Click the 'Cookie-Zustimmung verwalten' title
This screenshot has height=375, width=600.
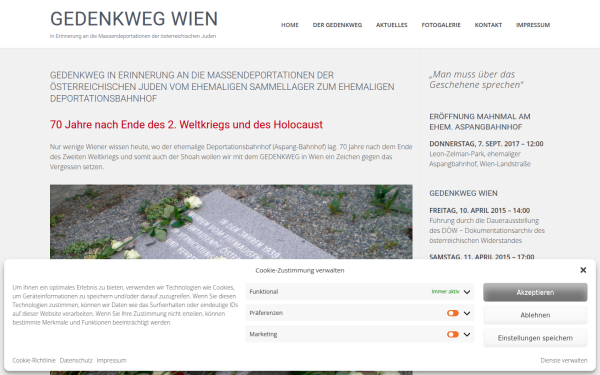pyautogui.click(x=300, y=270)
